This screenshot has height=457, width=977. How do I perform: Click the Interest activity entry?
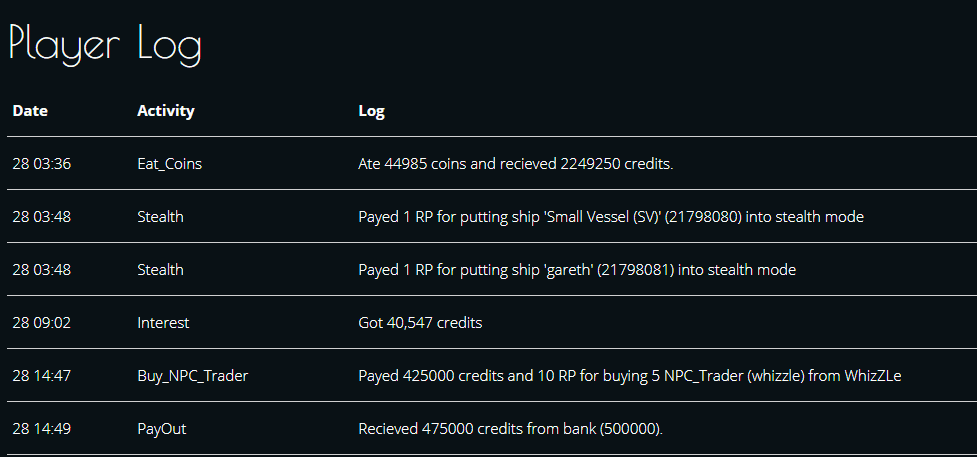(163, 323)
